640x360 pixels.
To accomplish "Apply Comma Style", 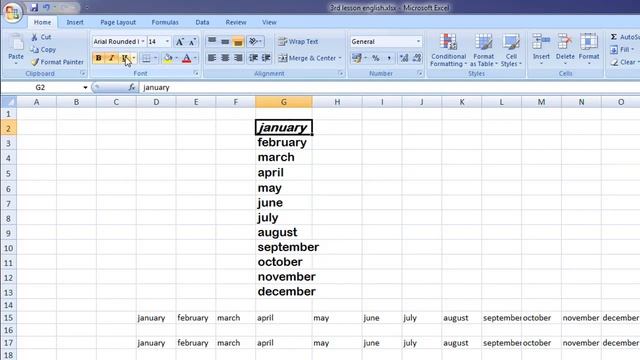I will click(x=389, y=58).
